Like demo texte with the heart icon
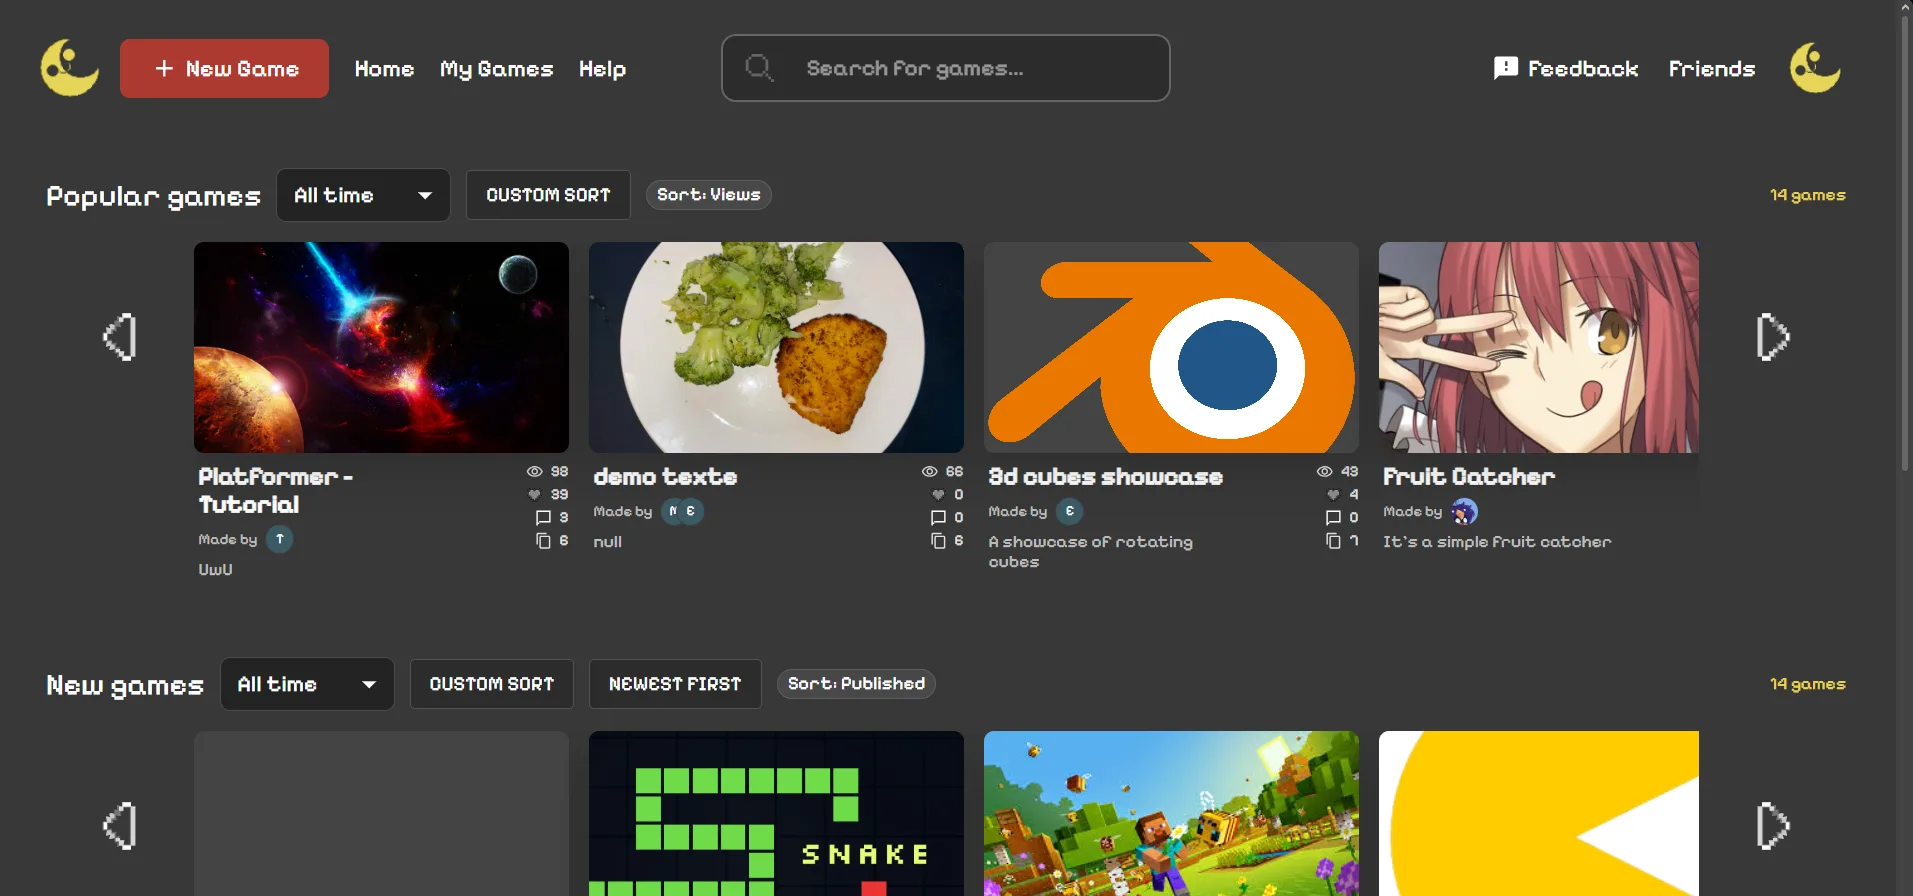 click(x=938, y=494)
